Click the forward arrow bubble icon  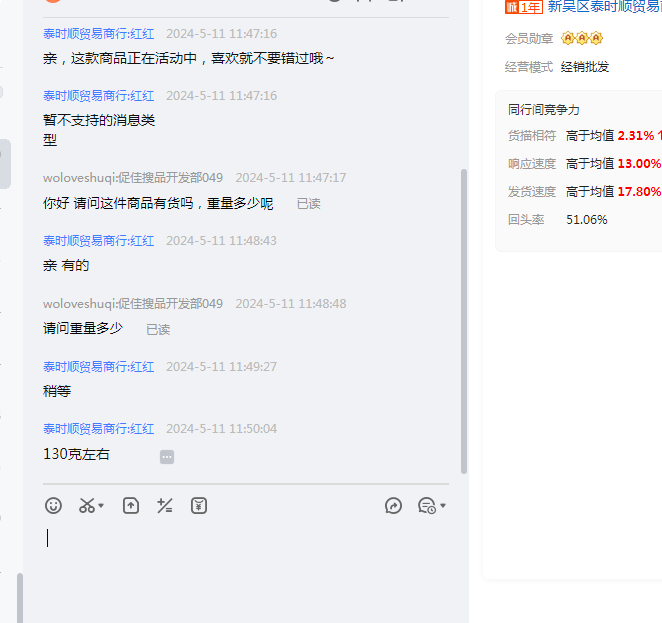(393, 506)
